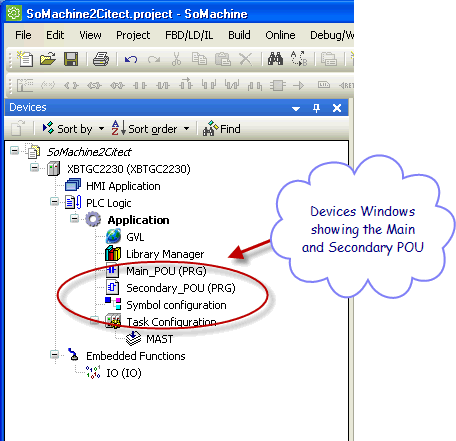Select Library Manager in the tree
The height and width of the screenshot is (441, 456).
165,254
